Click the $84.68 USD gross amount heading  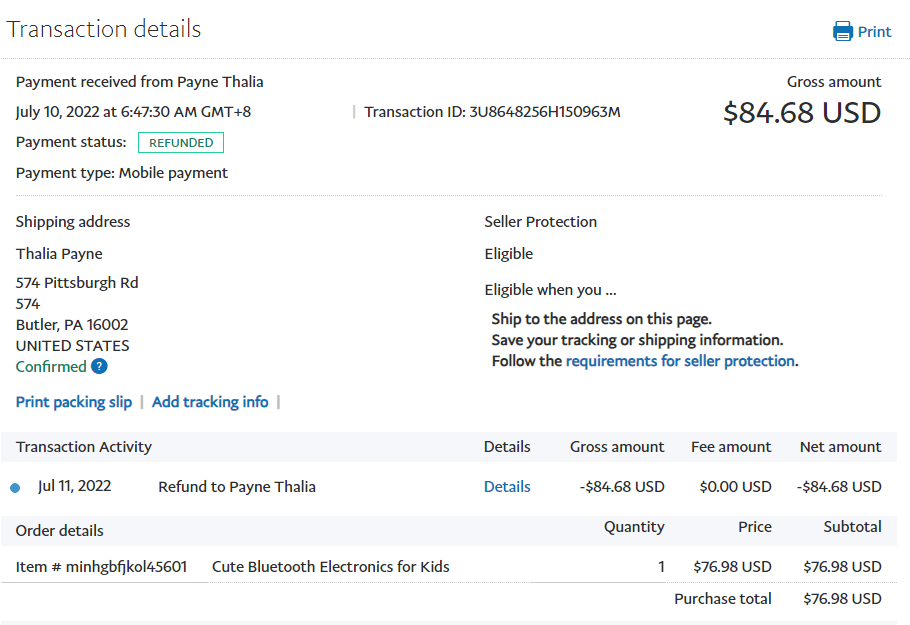(802, 113)
